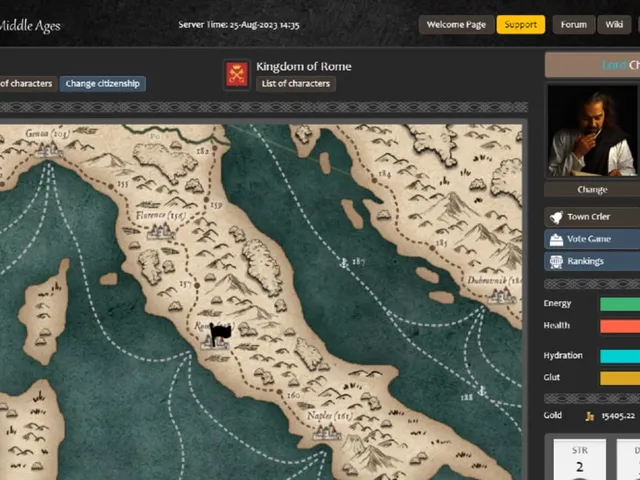640x480 pixels.
Task: Click Change citizenship button
Action: 102,84
